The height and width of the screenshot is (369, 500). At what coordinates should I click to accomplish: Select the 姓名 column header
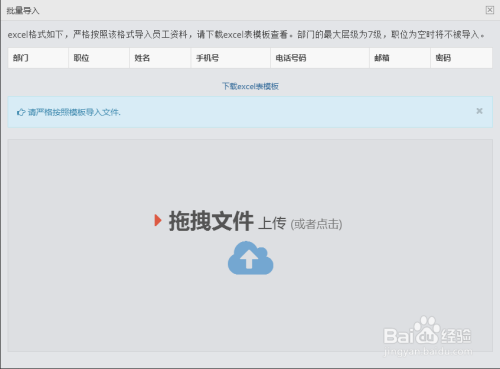coord(160,58)
